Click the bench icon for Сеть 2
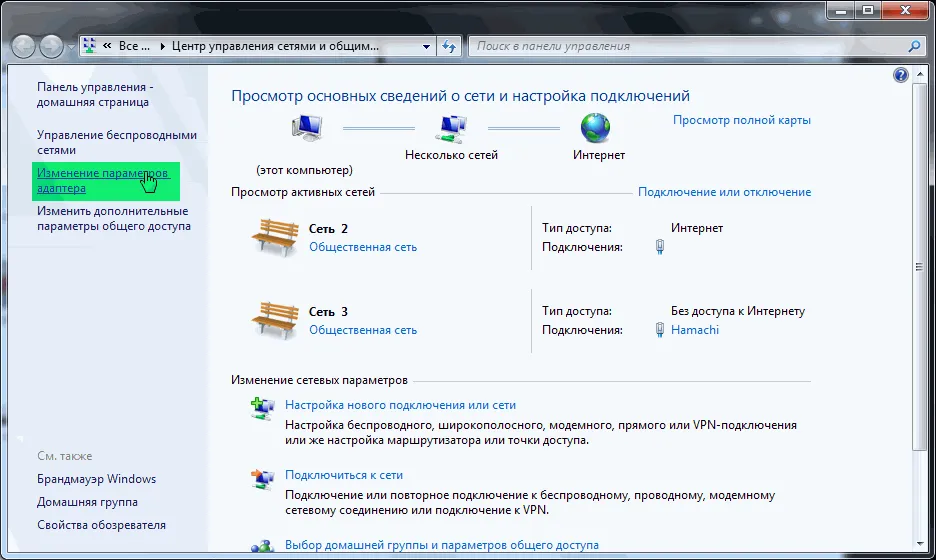The width and height of the screenshot is (936, 560). (x=275, y=237)
